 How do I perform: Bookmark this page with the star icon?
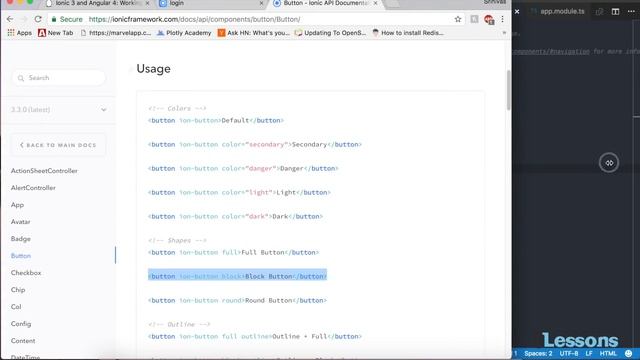coord(458,19)
